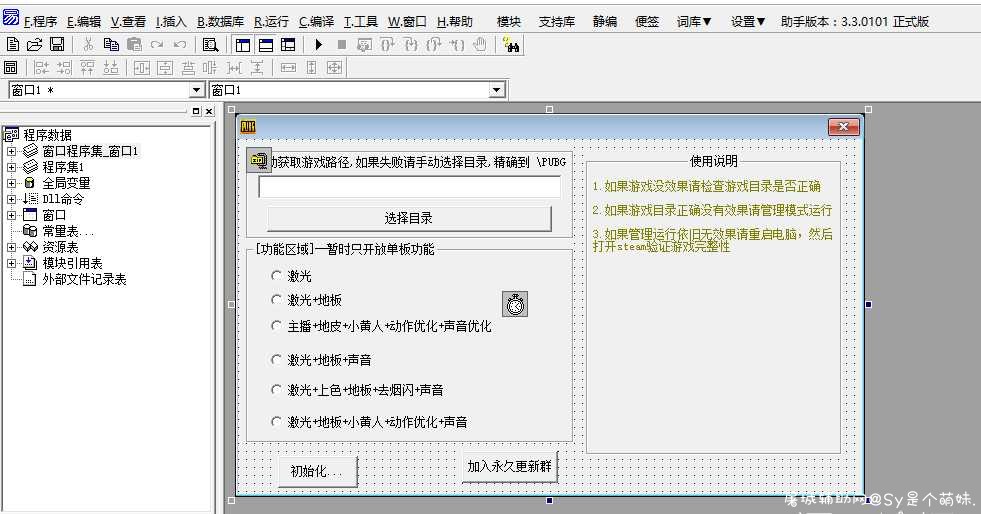Image resolution: width=981 pixels, height=514 pixels.
Task: Click the same height sizing icon
Action: [x=312, y=68]
